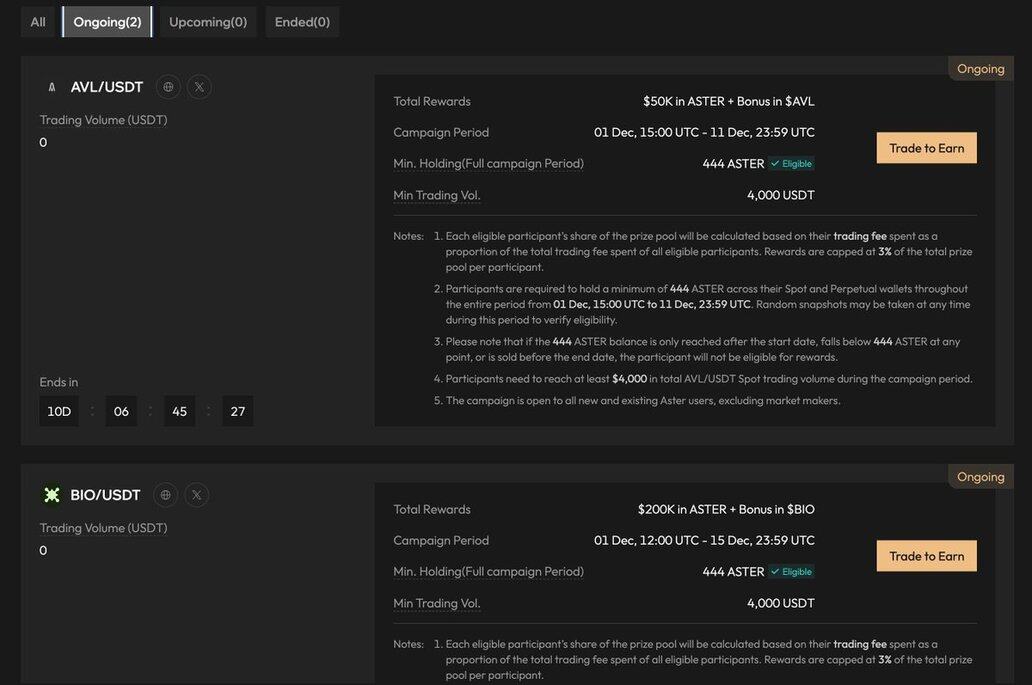Switch to the All tab
The image size is (1032, 685).
pos(38,22)
